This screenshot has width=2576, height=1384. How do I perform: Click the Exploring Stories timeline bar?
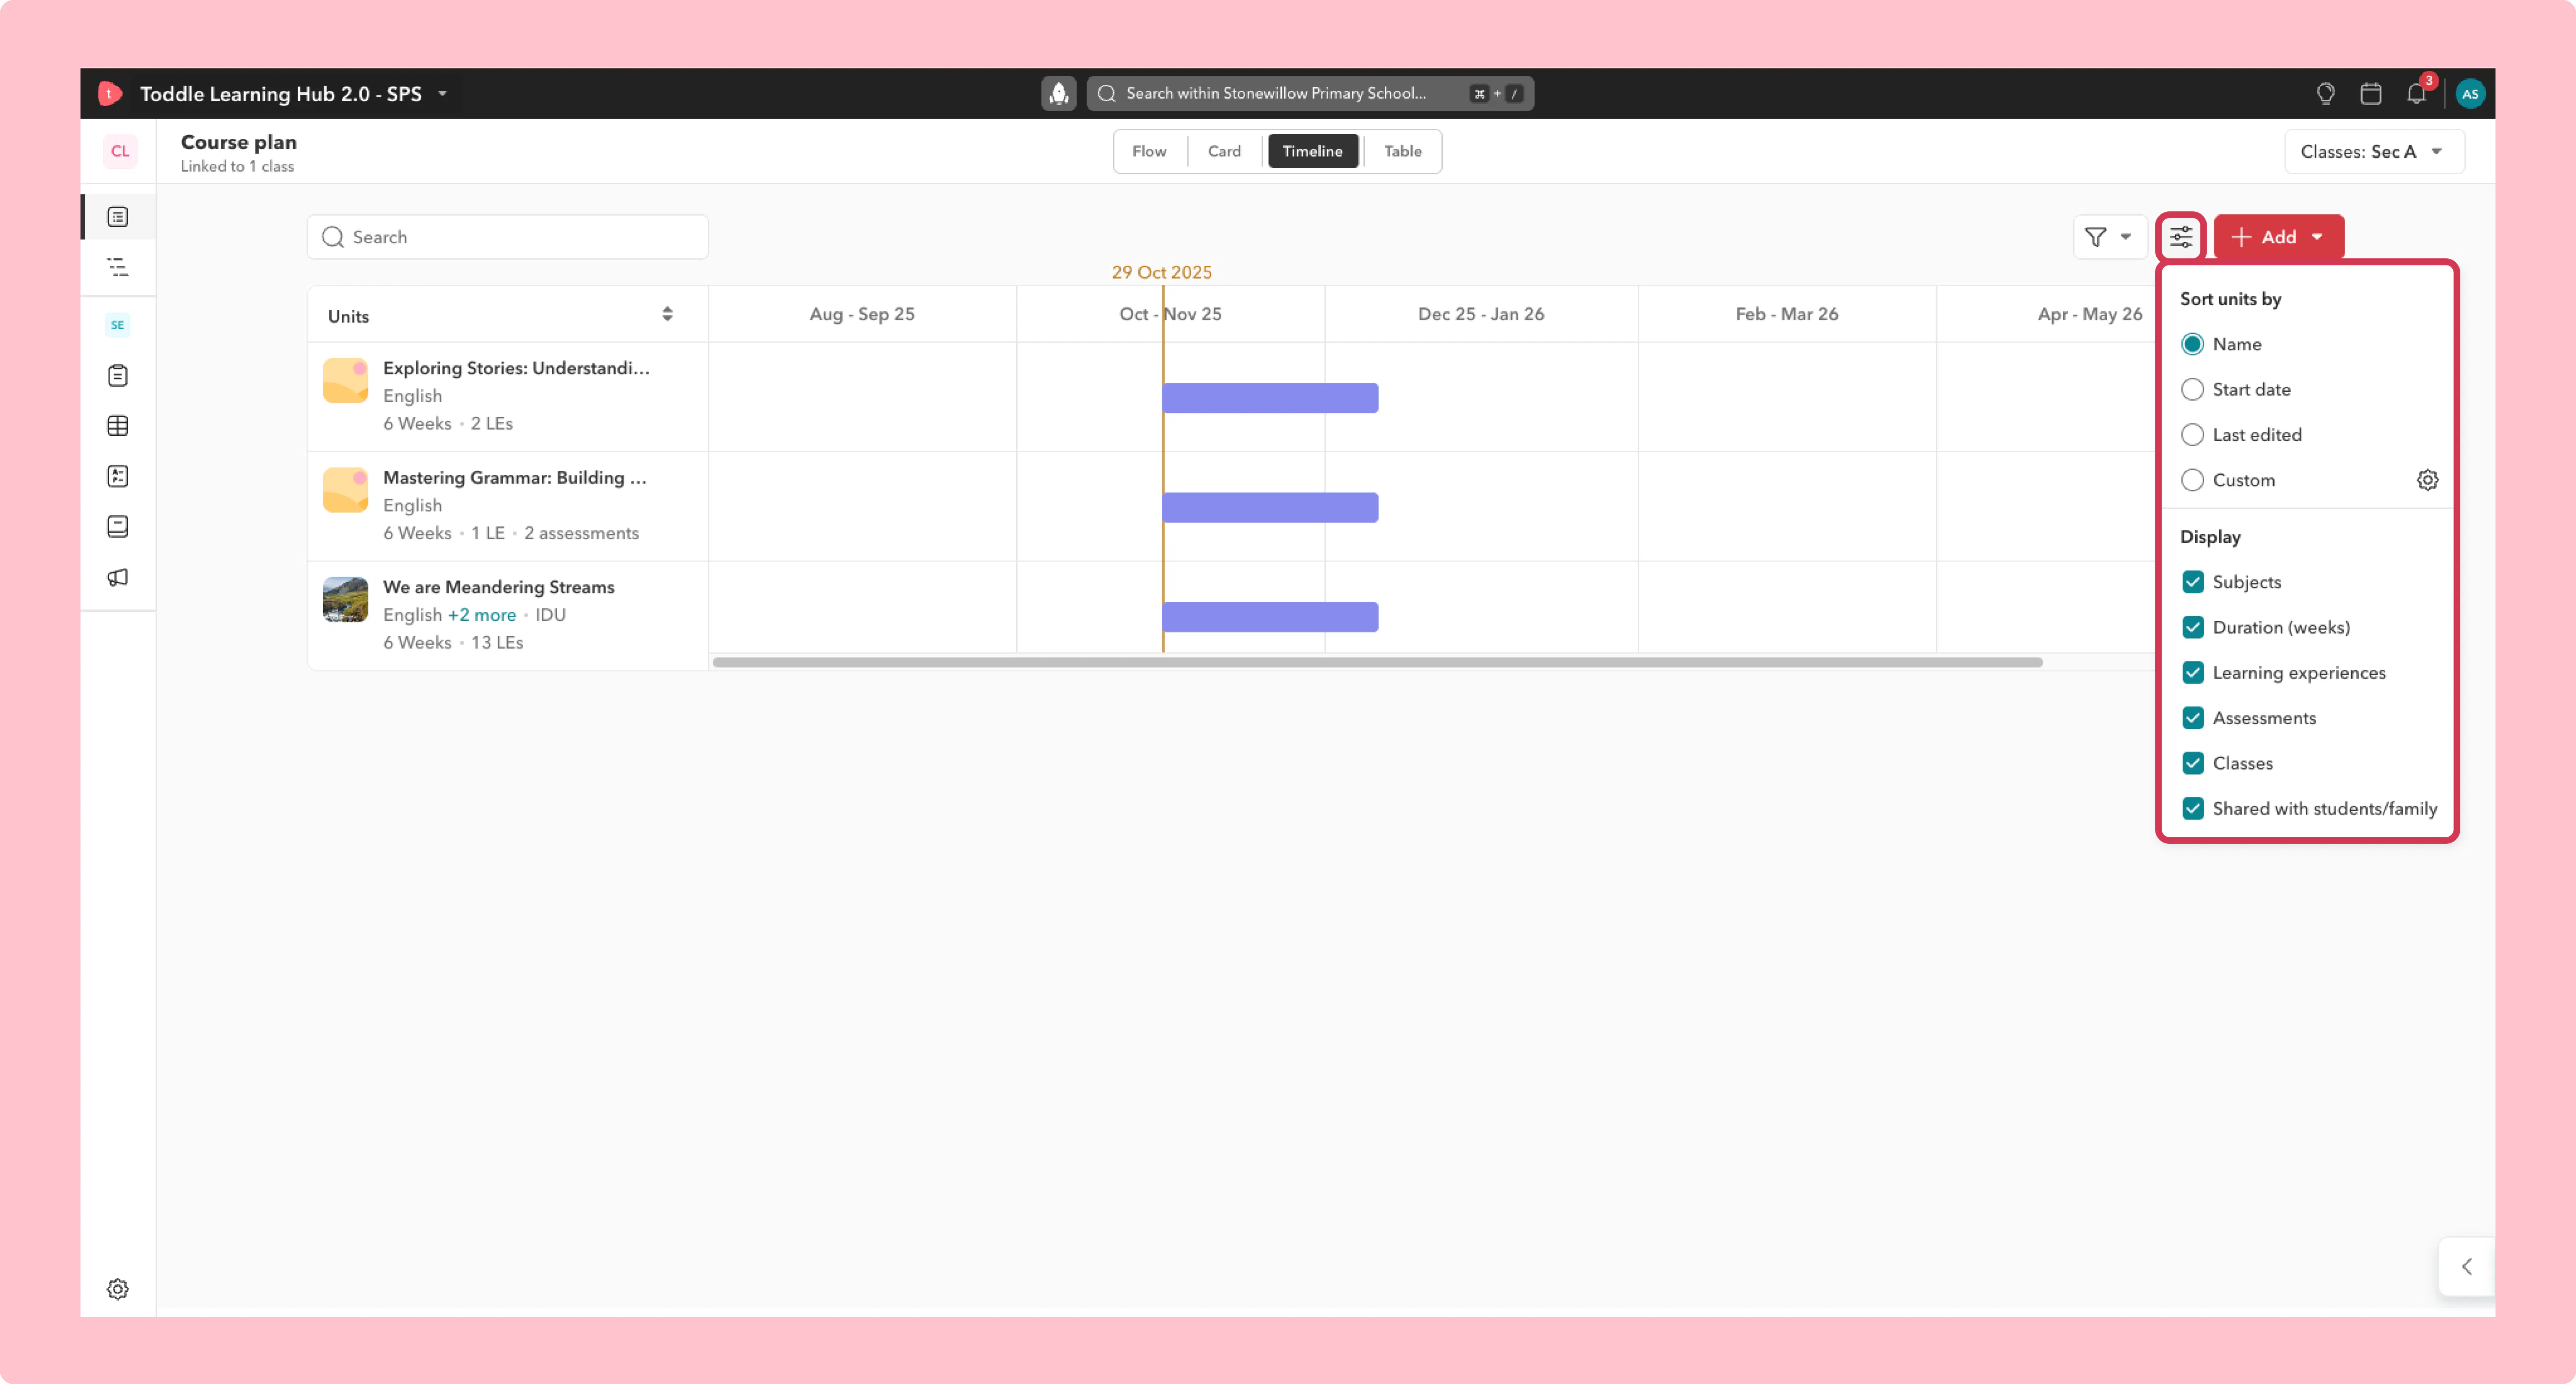1270,398
